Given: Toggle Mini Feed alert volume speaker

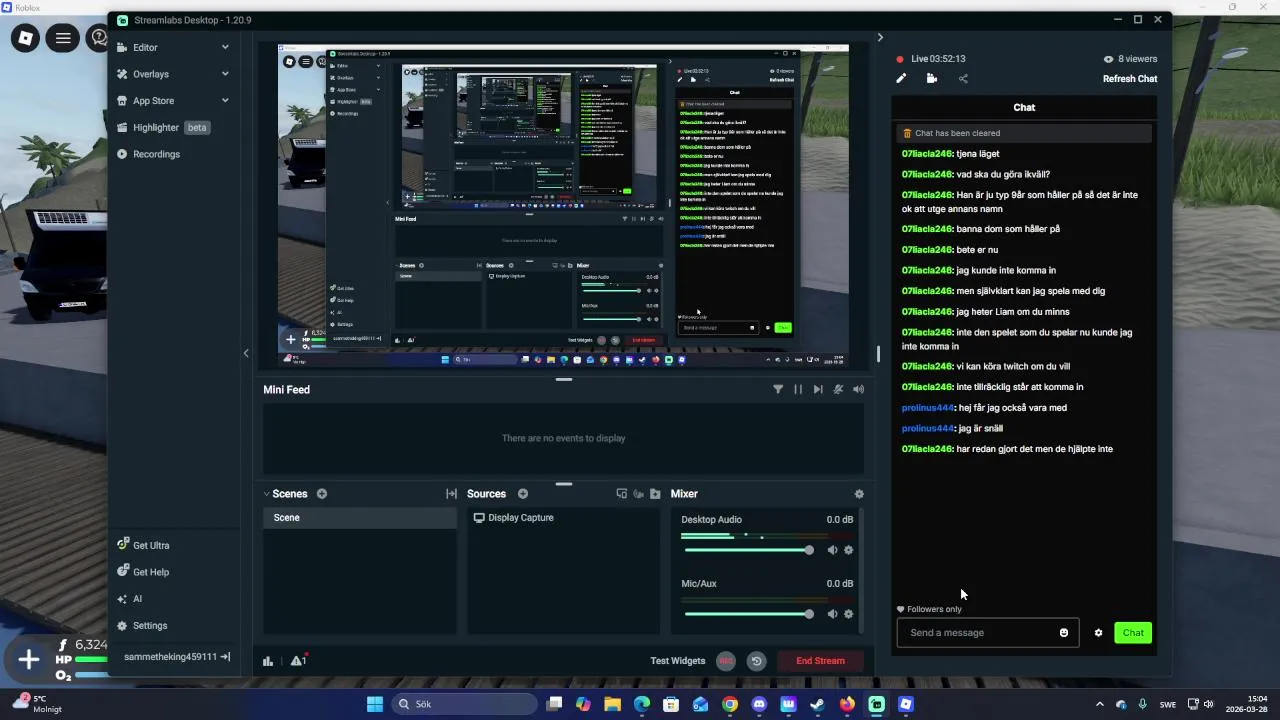Looking at the screenshot, I should [858, 389].
